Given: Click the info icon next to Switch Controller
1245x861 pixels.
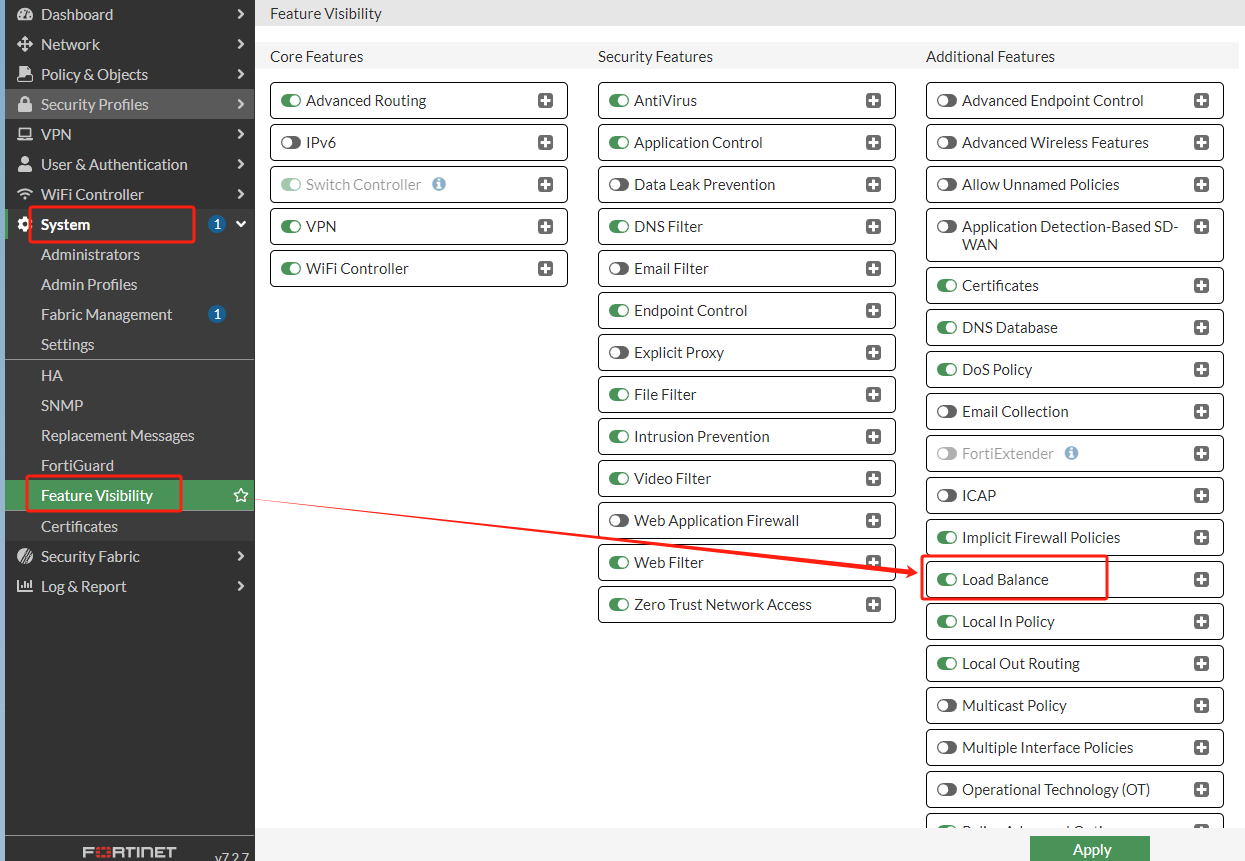Looking at the screenshot, I should [438, 185].
